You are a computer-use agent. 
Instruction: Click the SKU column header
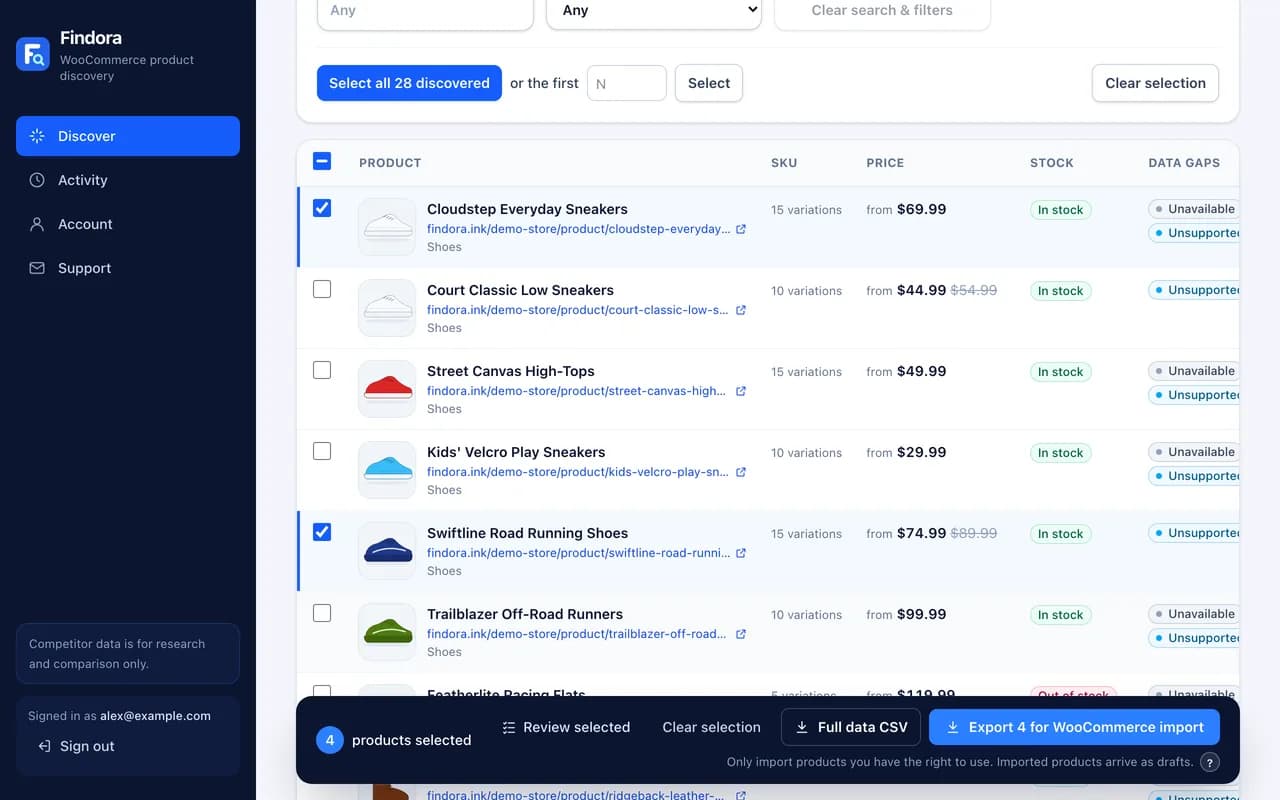click(x=784, y=162)
